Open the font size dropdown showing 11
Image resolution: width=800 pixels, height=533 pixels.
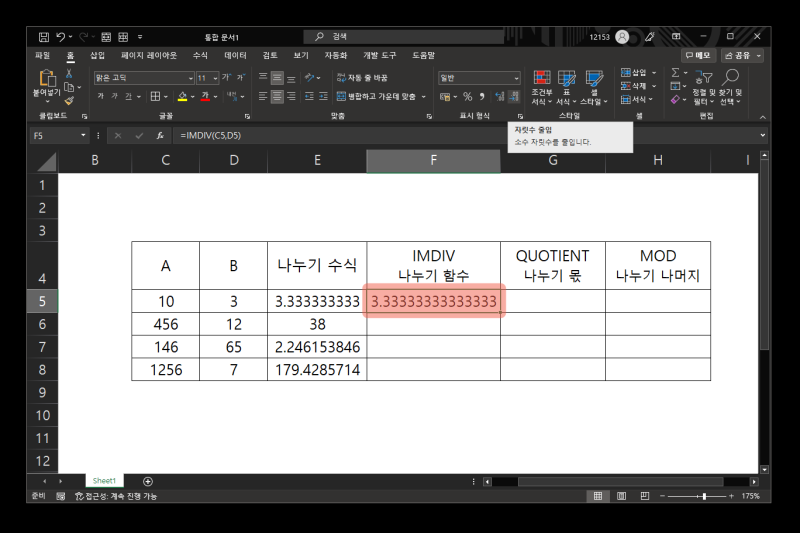(215, 78)
